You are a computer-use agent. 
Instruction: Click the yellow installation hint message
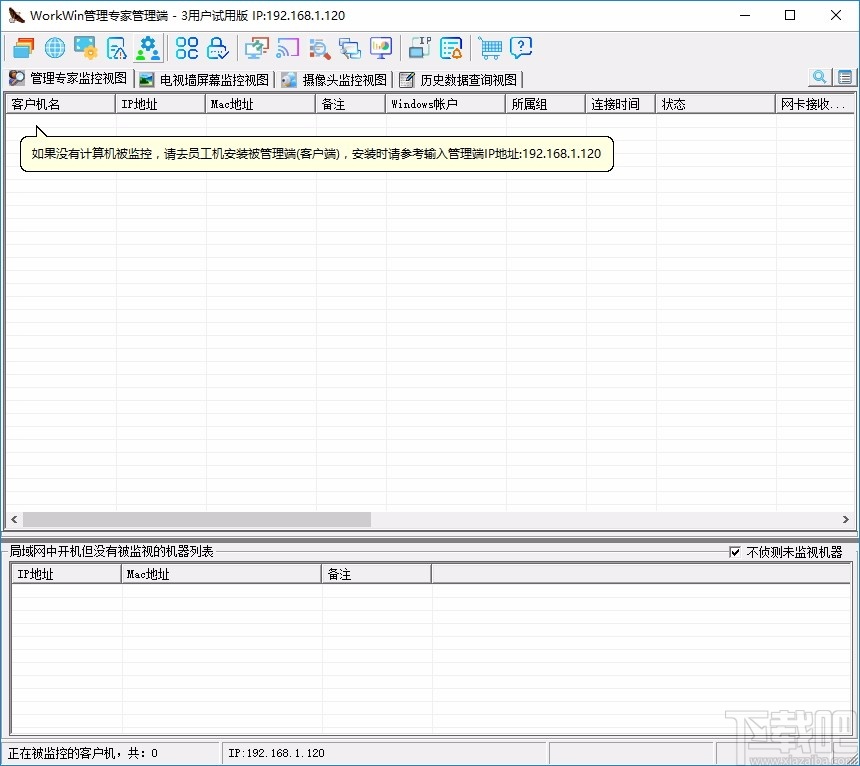pyautogui.click(x=316, y=154)
